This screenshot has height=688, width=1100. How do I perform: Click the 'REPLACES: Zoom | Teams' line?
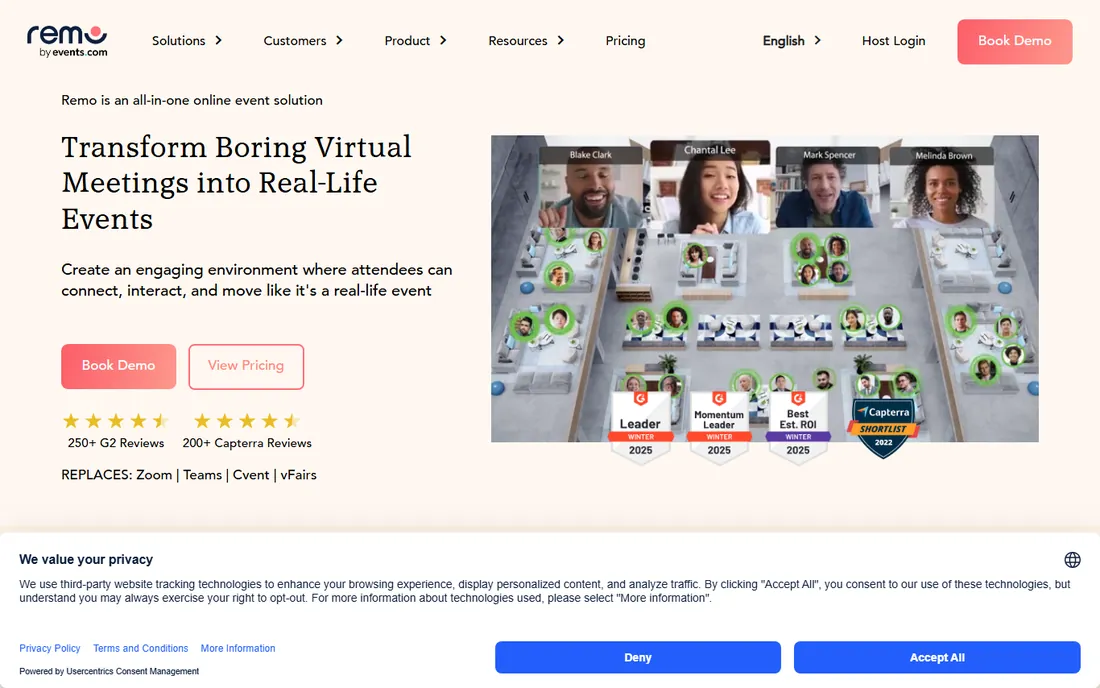[x=189, y=475]
